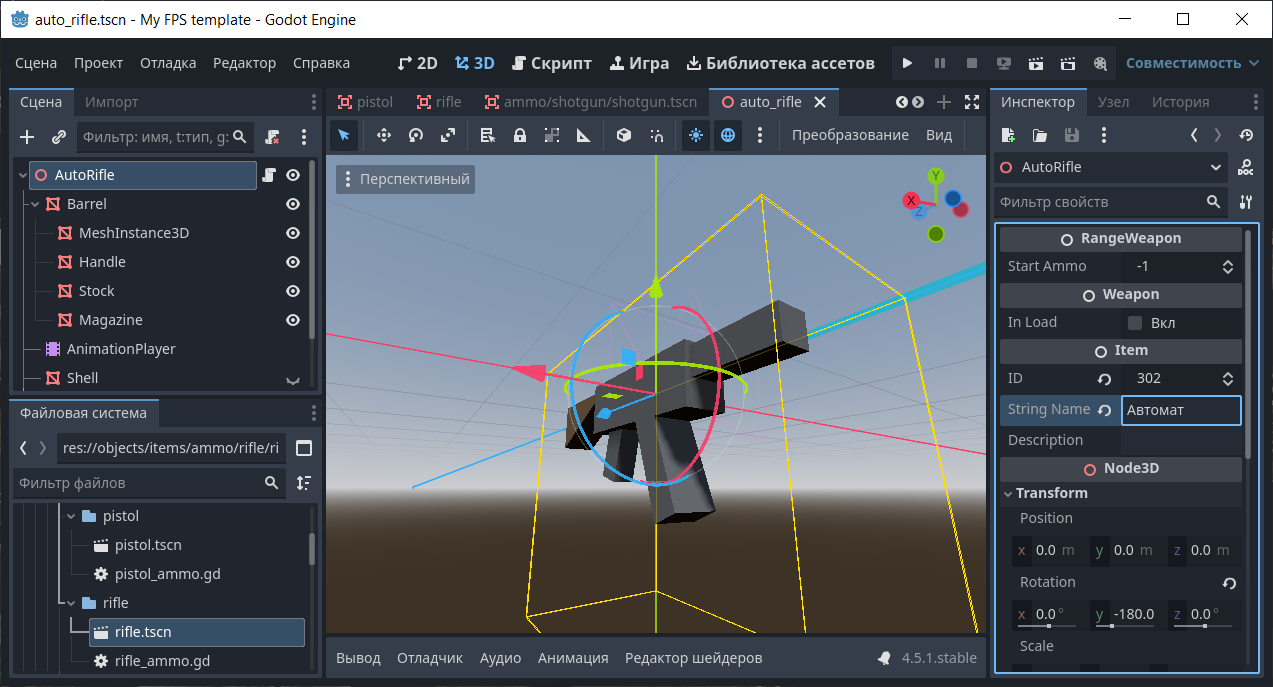Open the Проект menu
Screen dimensions: 1273x687
[98, 63]
